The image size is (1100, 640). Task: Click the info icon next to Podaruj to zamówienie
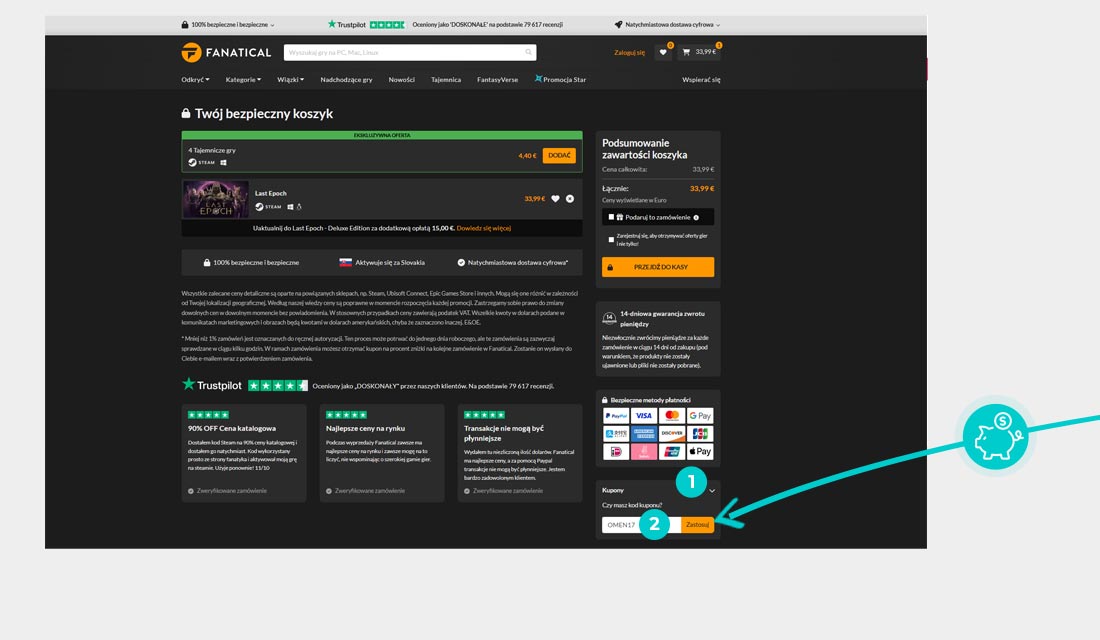point(696,218)
